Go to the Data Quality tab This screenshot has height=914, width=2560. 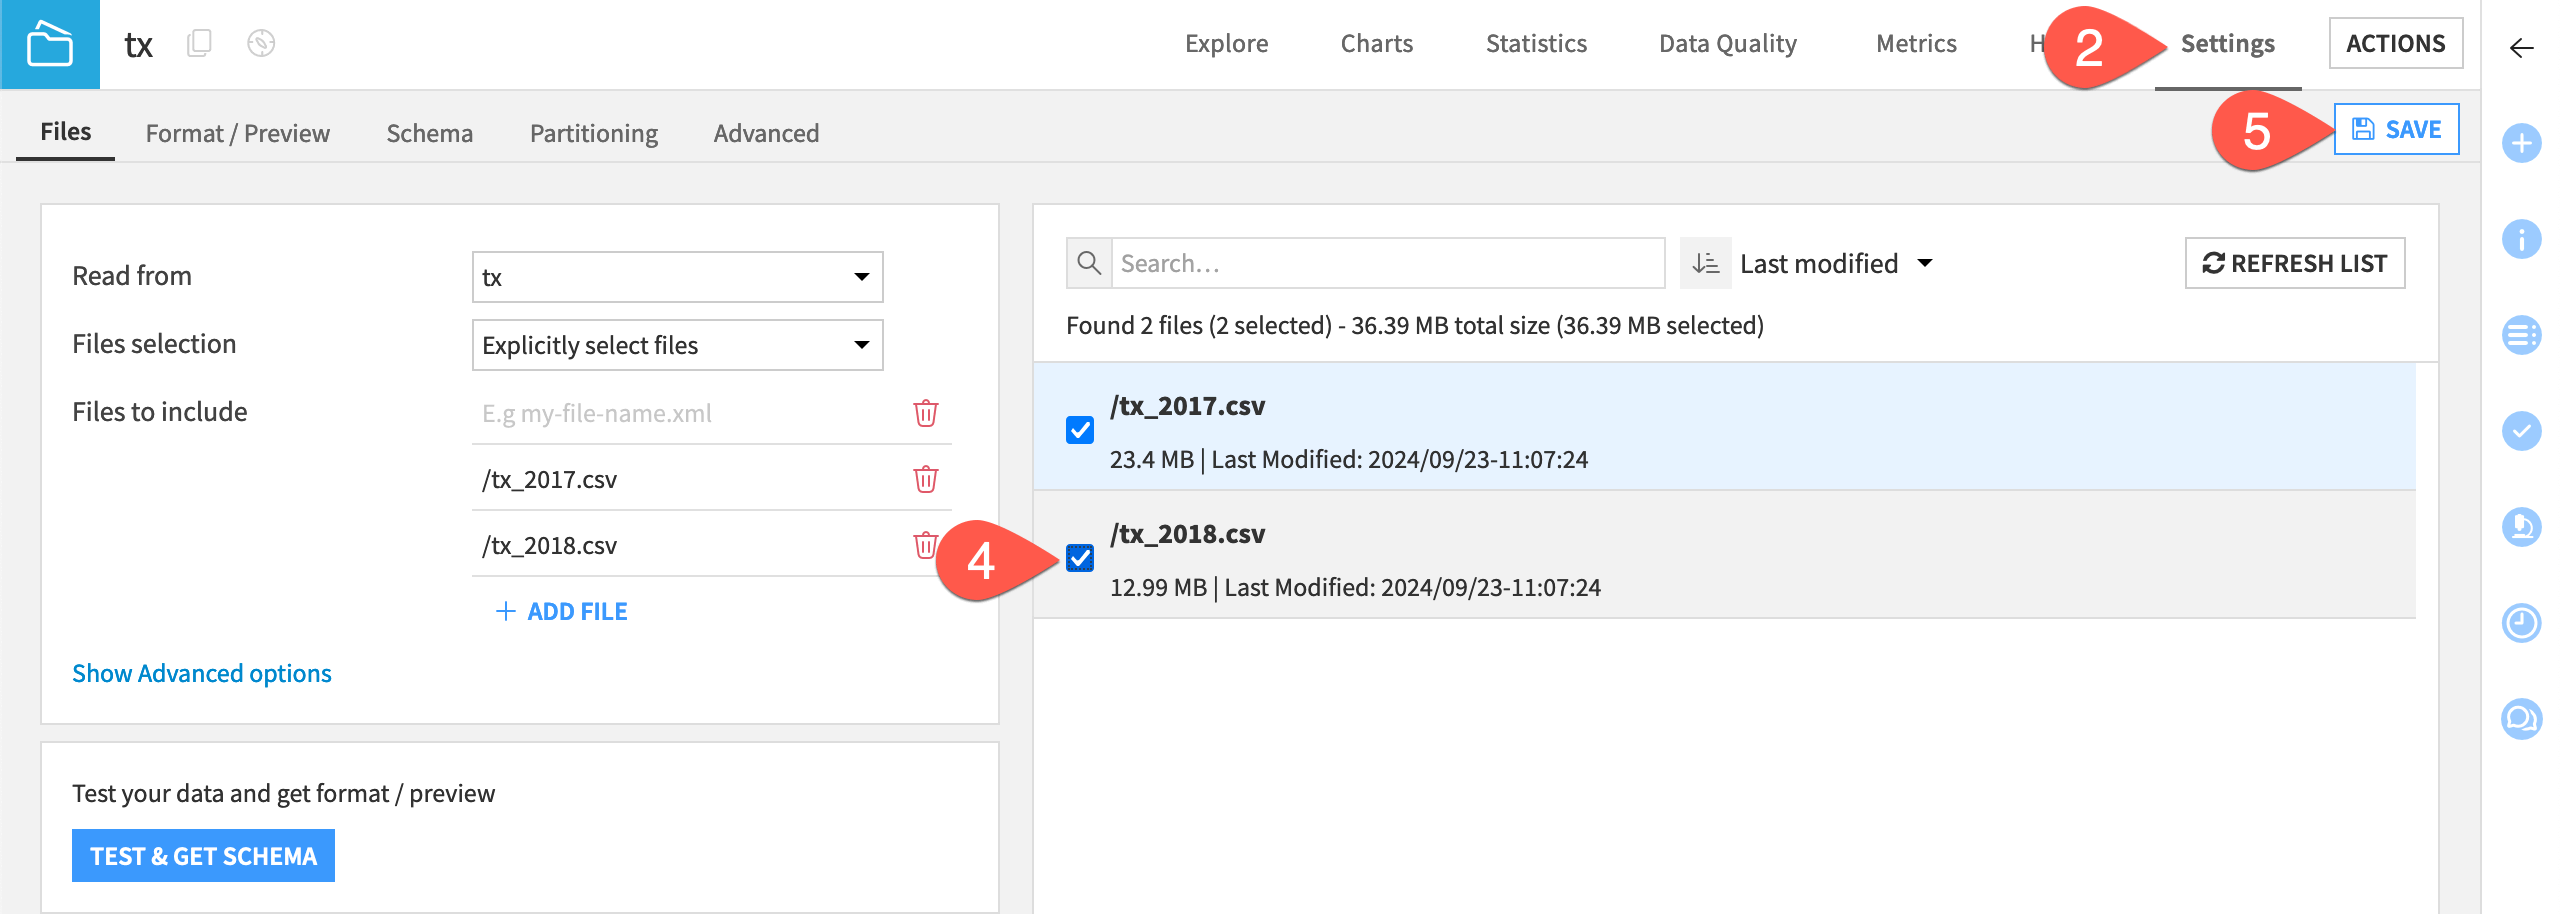(x=1728, y=43)
